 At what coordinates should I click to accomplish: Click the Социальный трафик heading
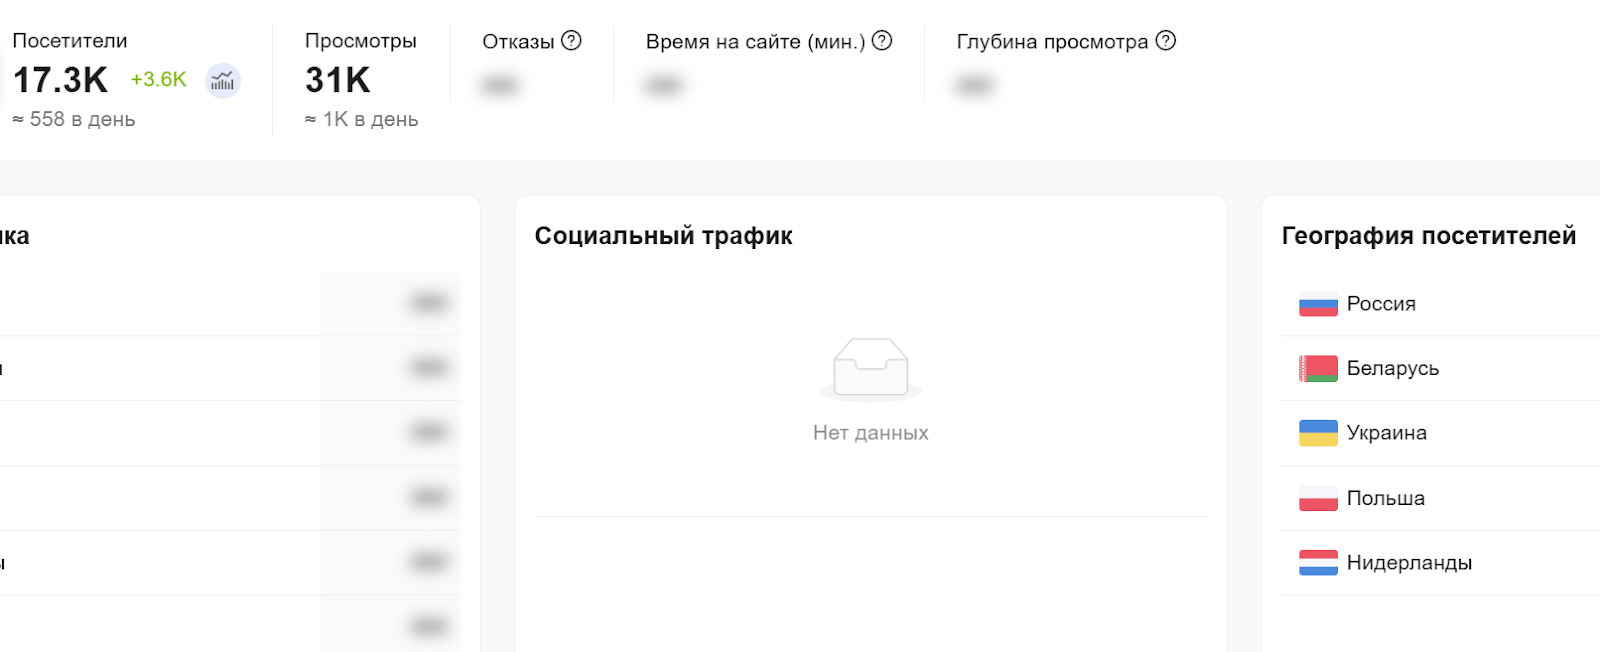coord(664,236)
